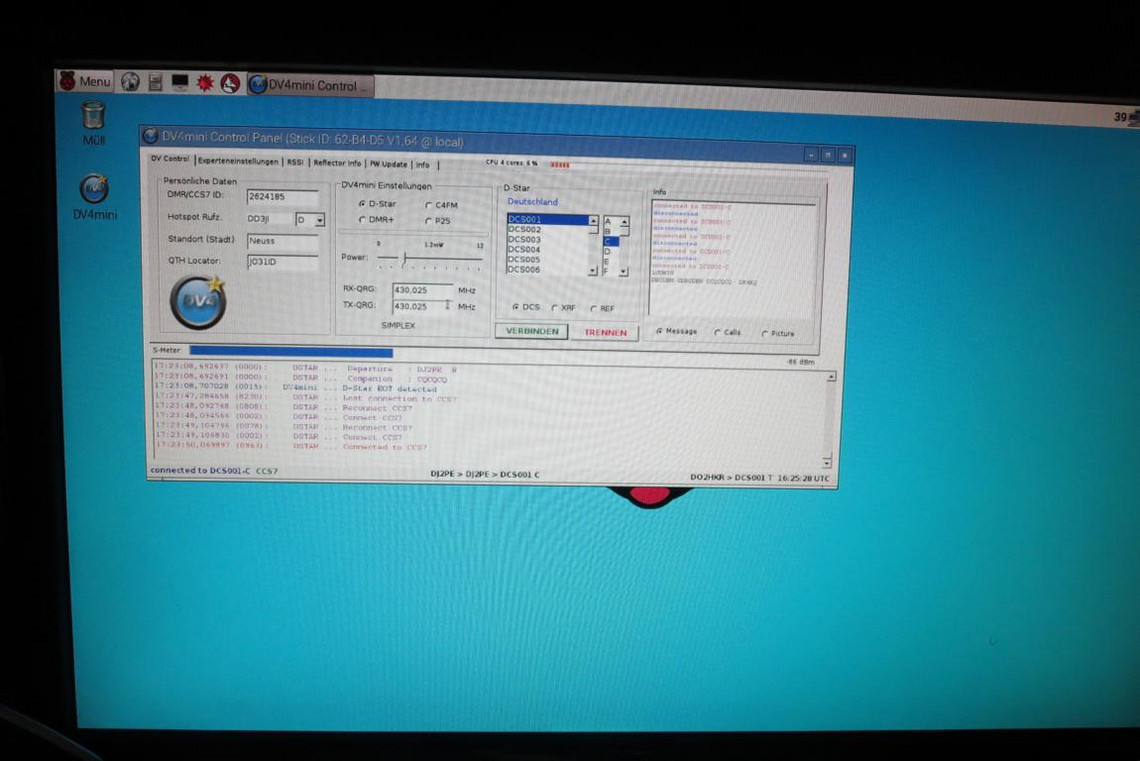Click the module list scroll-up arrow
Image resolution: width=1140 pixels, height=761 pixels.
pyautogui.click(x=624, y=222)
